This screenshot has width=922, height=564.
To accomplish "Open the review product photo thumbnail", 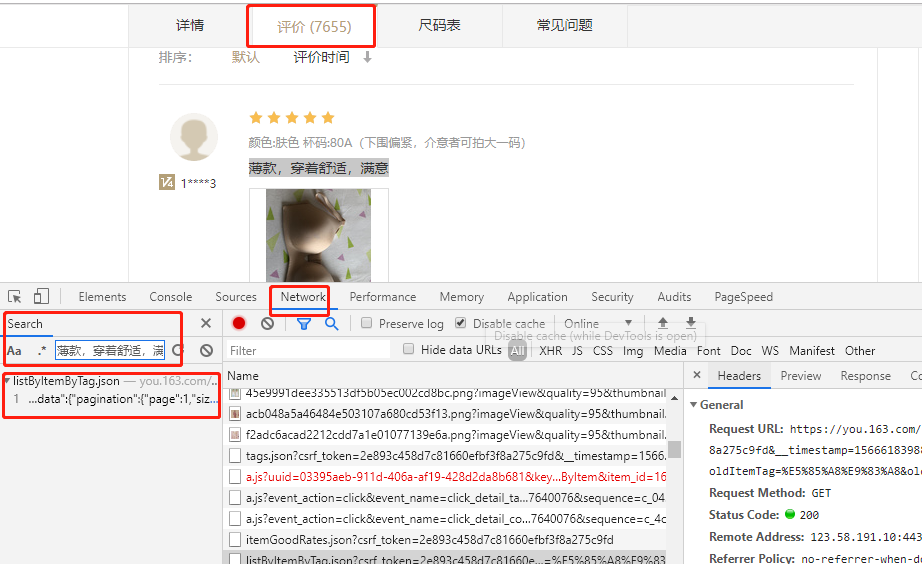I will click(x=319, y=235).
